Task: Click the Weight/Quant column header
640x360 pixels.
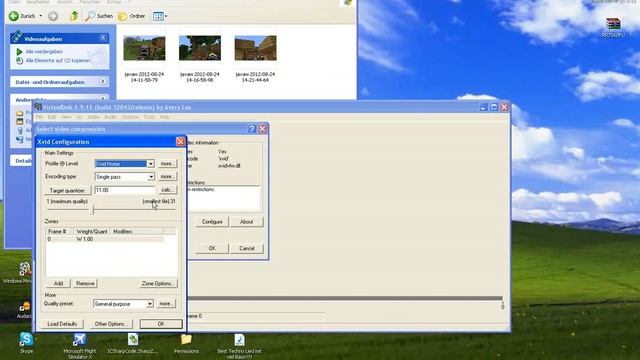Action: [x=91, y=231]
